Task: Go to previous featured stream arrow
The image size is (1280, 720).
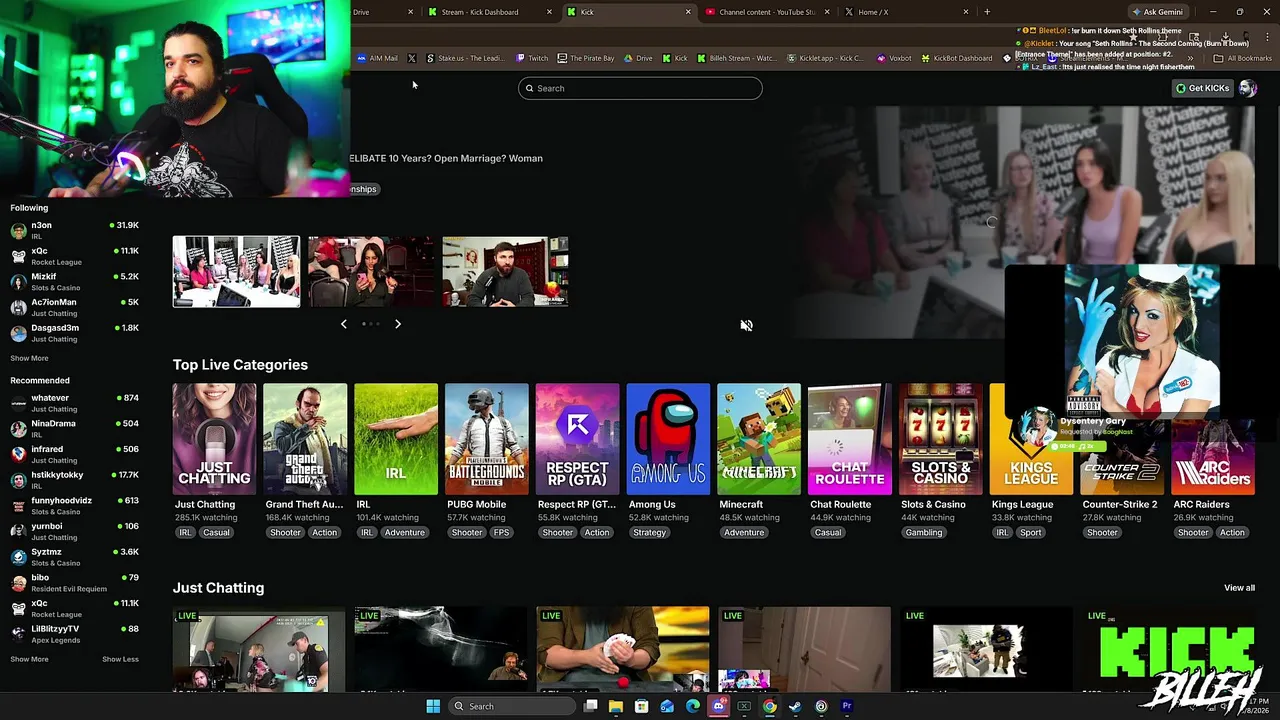Action: [344, 324]
